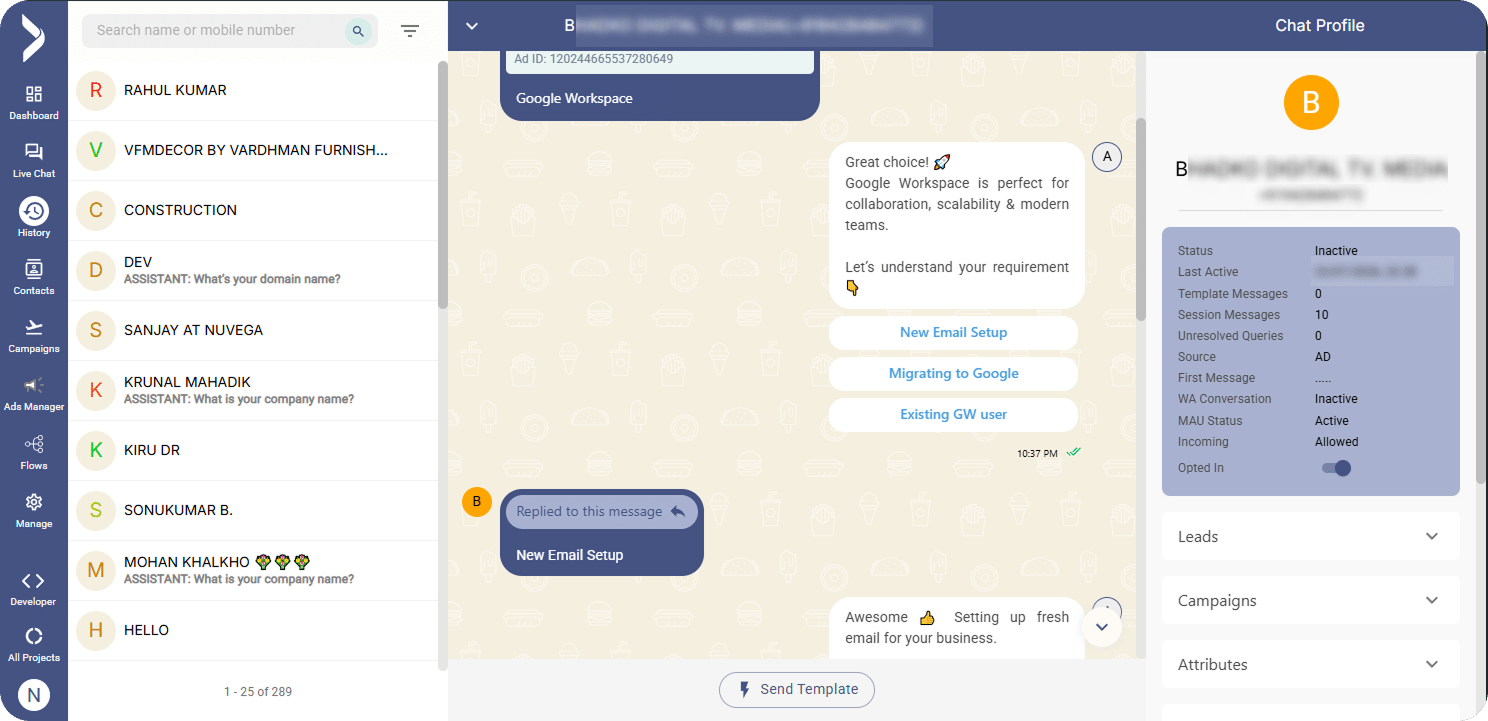The height and width of the screenshot is (721, 1488).
Task: Click the reply arrow in quoted message
Action: tap(678, 511)
